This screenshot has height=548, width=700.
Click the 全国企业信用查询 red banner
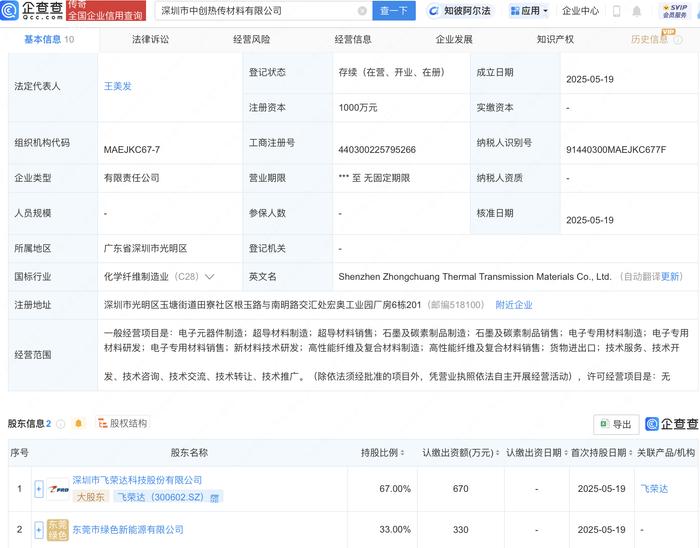pyautogui.click(x=106, y=10)
